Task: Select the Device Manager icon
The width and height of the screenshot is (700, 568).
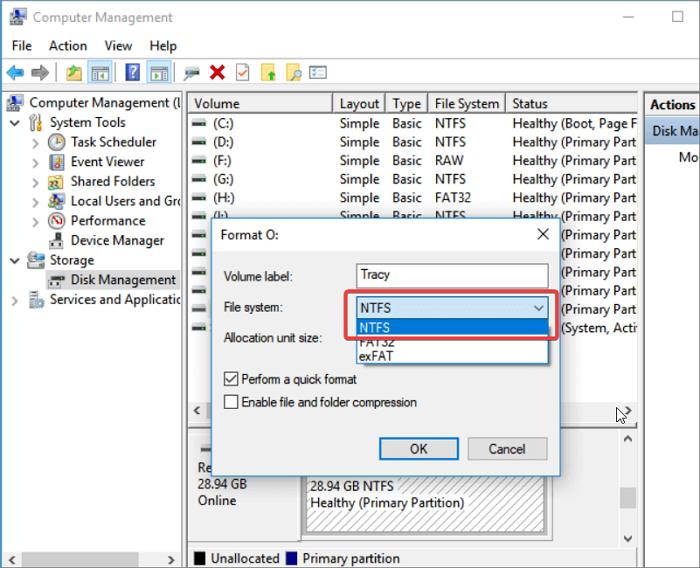Action: click(x=57, y=241)
